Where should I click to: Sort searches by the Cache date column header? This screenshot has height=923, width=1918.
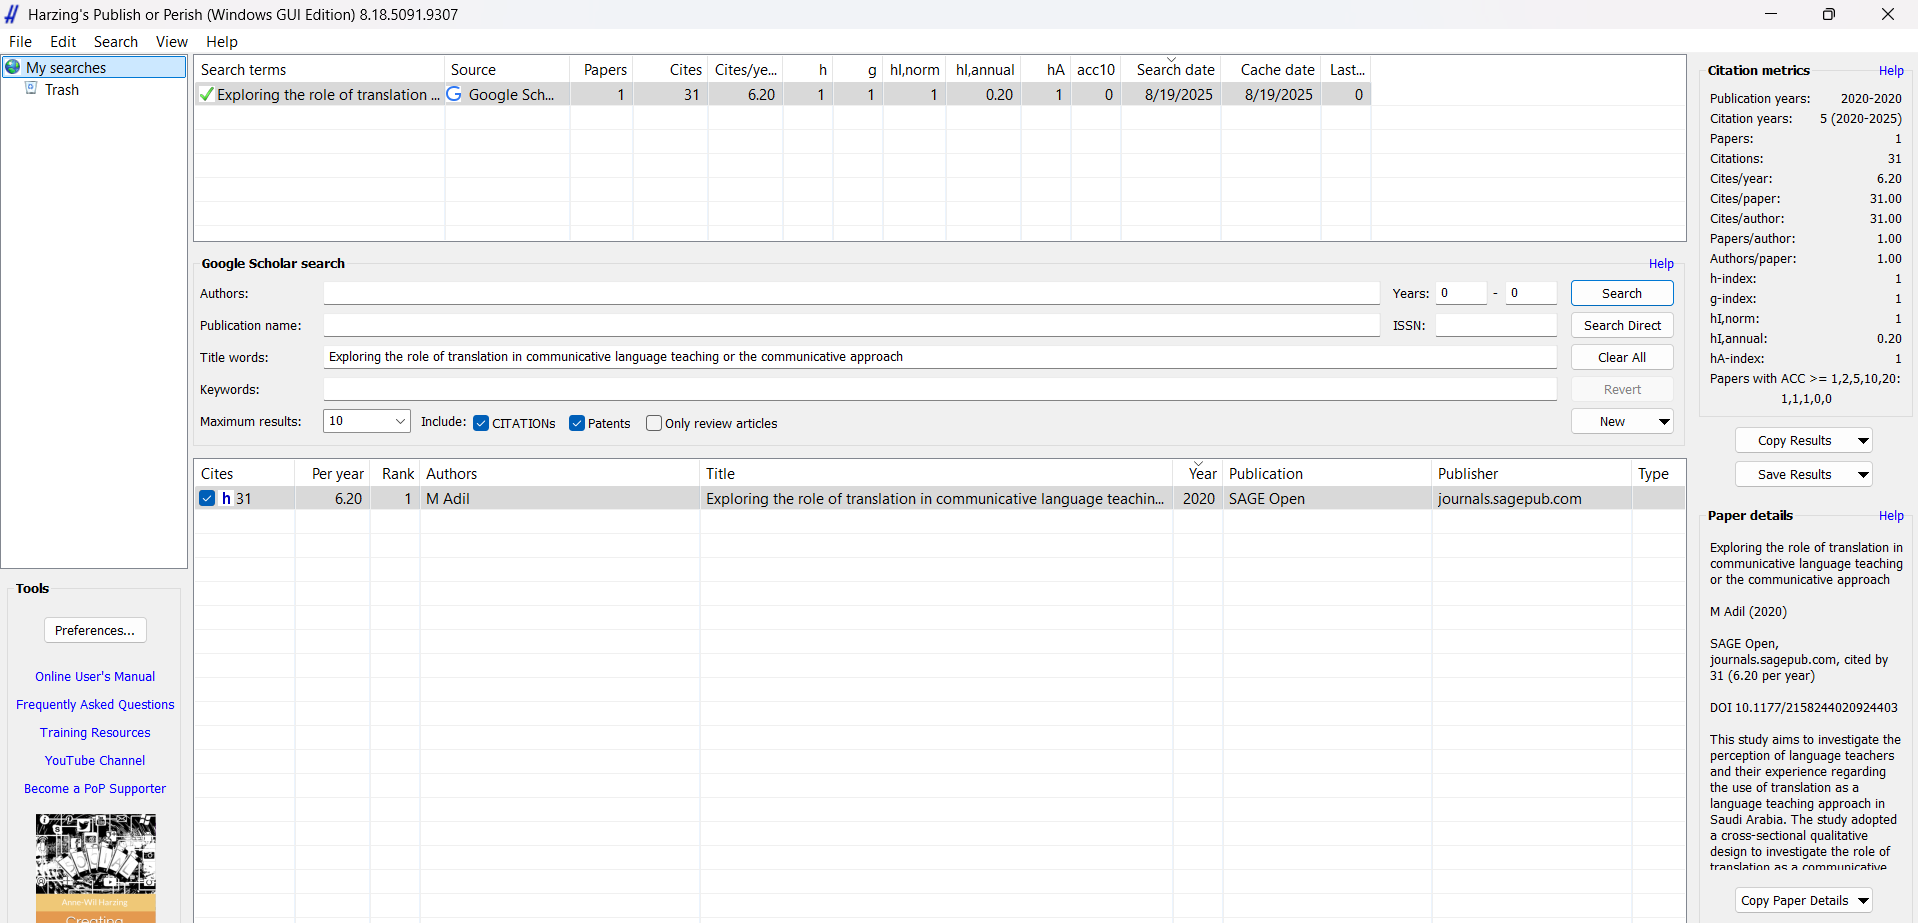click(1272, 69)
